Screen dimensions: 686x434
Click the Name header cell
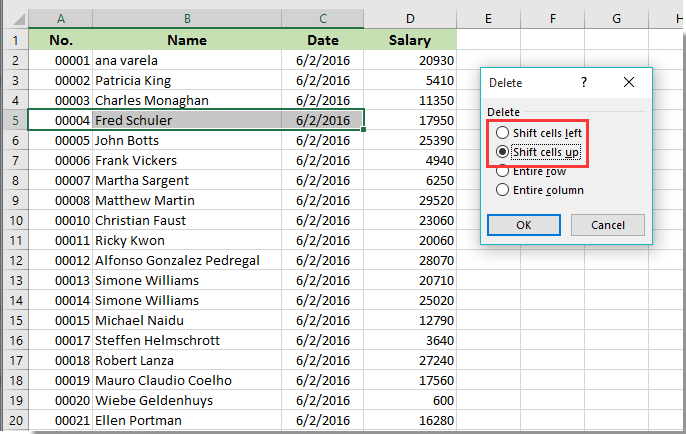click(186, 40)
